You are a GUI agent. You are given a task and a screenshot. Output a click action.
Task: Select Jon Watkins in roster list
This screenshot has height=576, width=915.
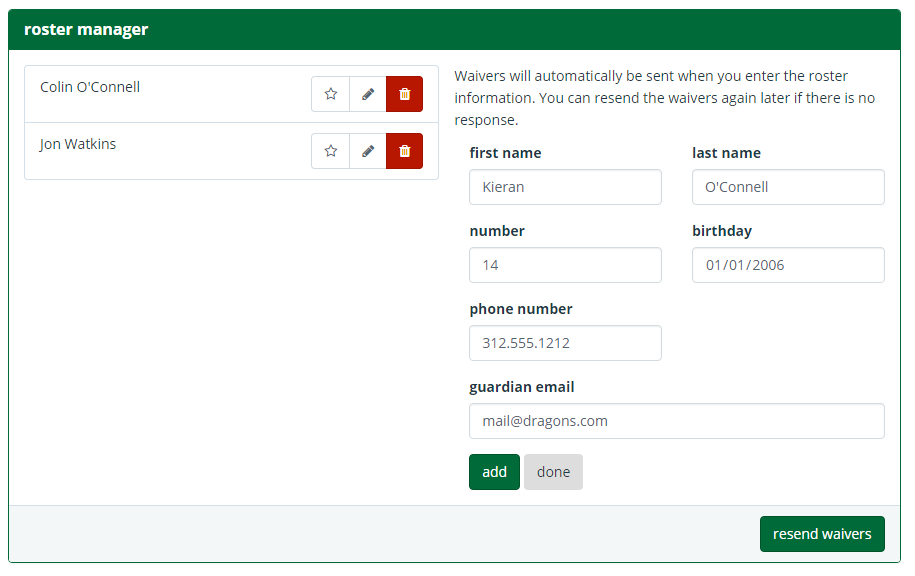point(78,144)
